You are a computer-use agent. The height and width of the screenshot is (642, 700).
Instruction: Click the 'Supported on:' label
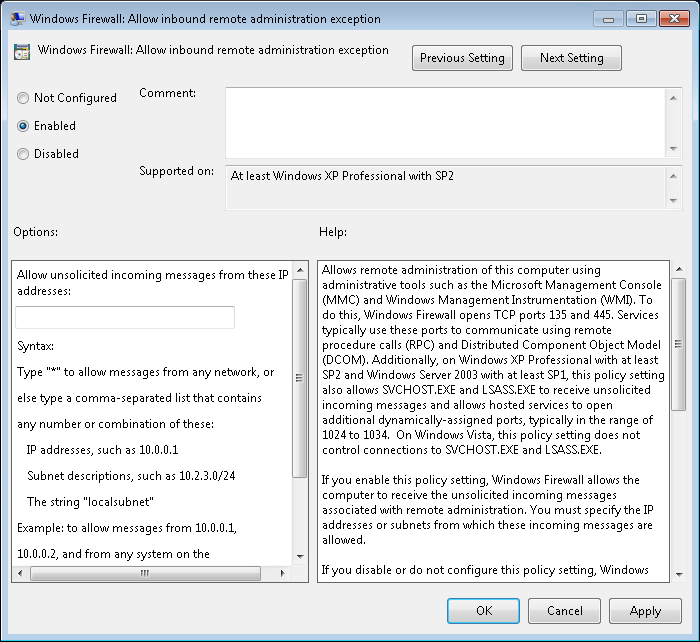(x=176, y=171)
